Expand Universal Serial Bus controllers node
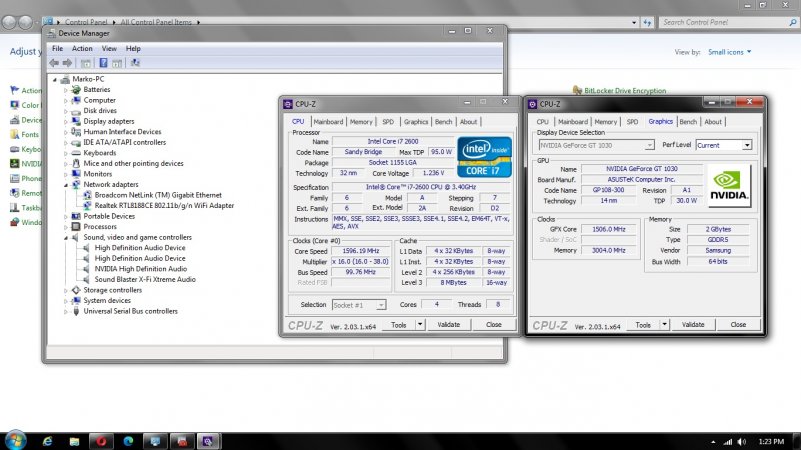This screenshot has width=801, height=450. coord(66,311)
